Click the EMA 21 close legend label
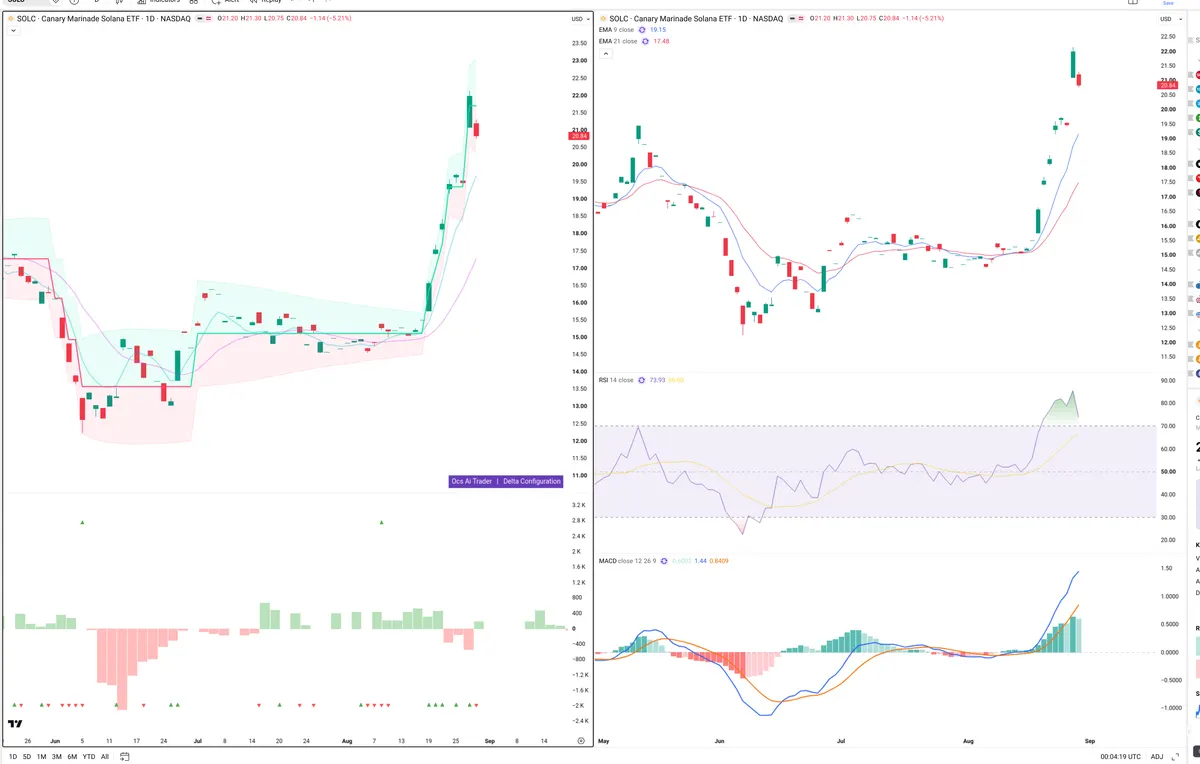Screen dimensions: 1200x764 tap(618, 41)
